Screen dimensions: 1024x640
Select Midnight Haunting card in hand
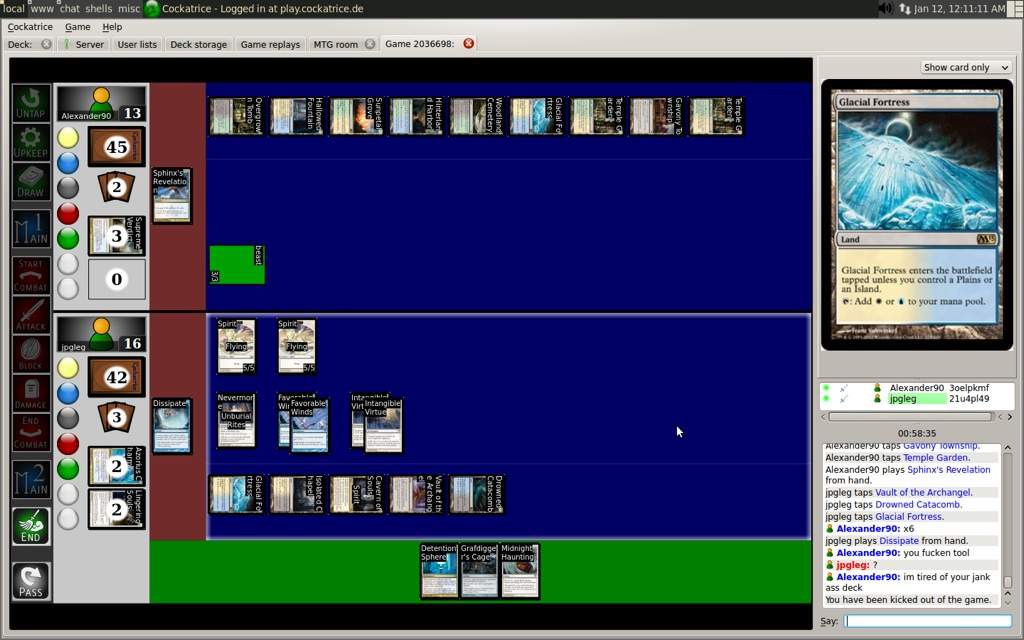[520, 570]
